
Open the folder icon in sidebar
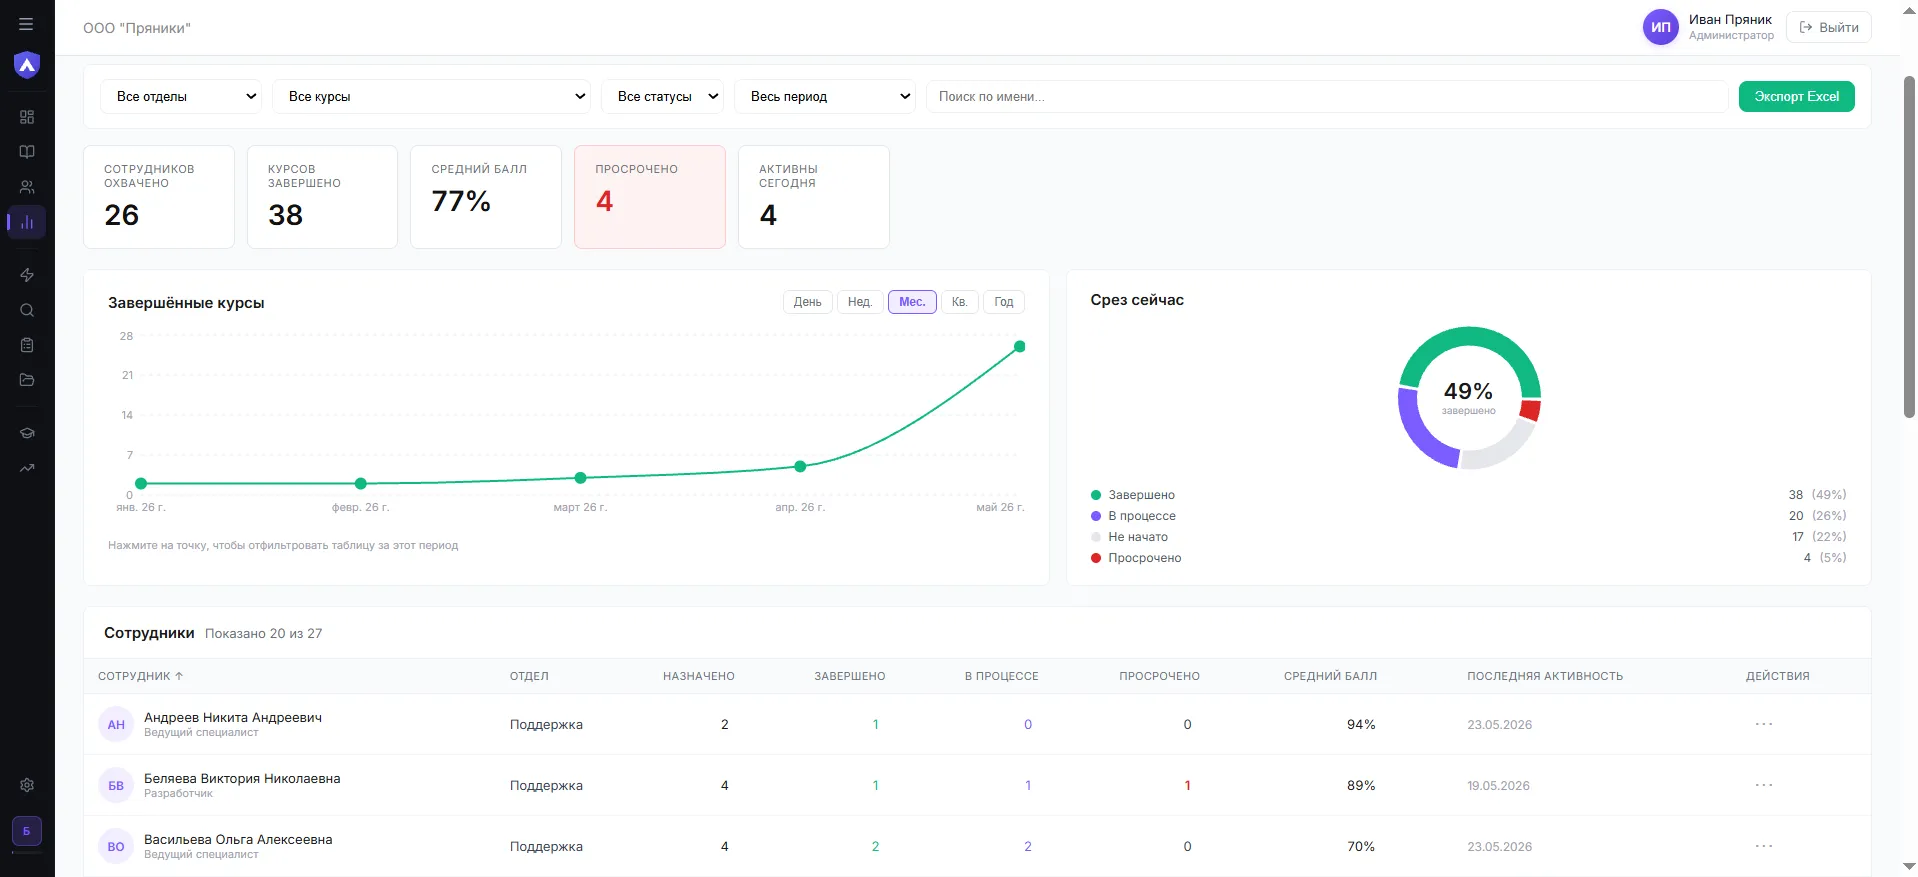pos(27,380)
